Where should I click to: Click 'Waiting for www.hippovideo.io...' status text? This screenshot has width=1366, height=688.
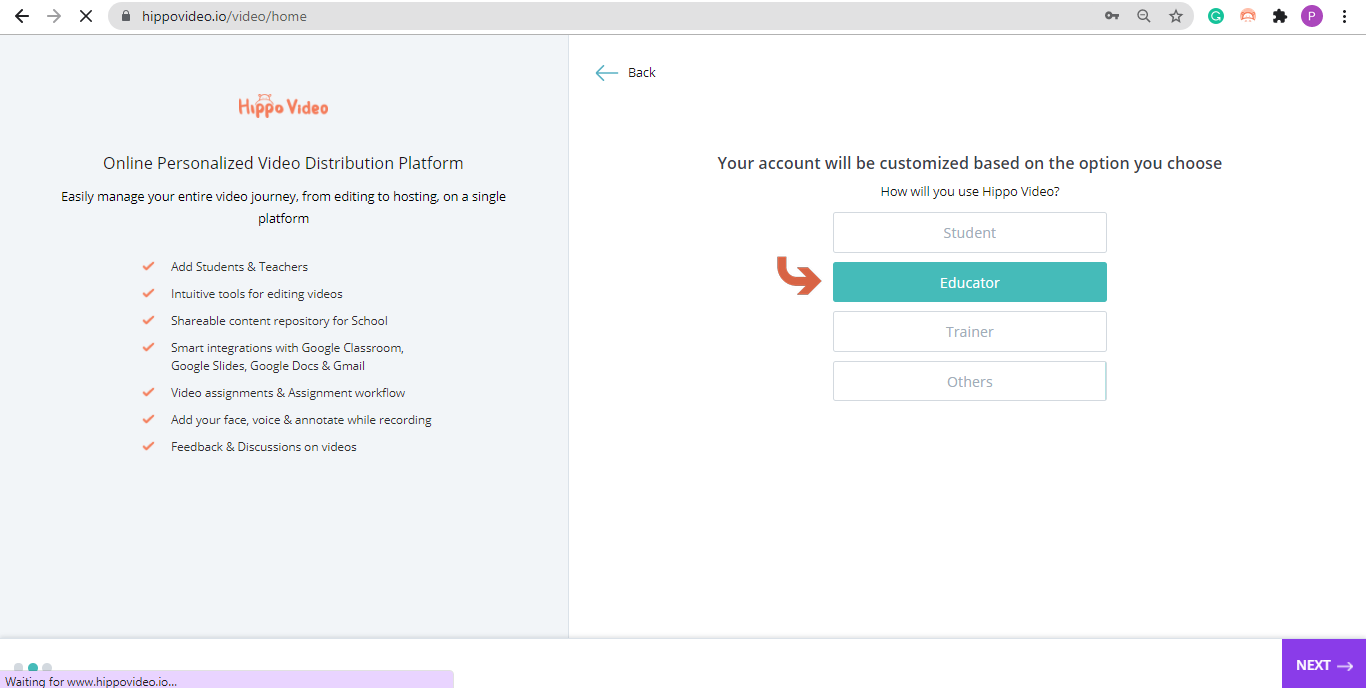click(91, 681)
